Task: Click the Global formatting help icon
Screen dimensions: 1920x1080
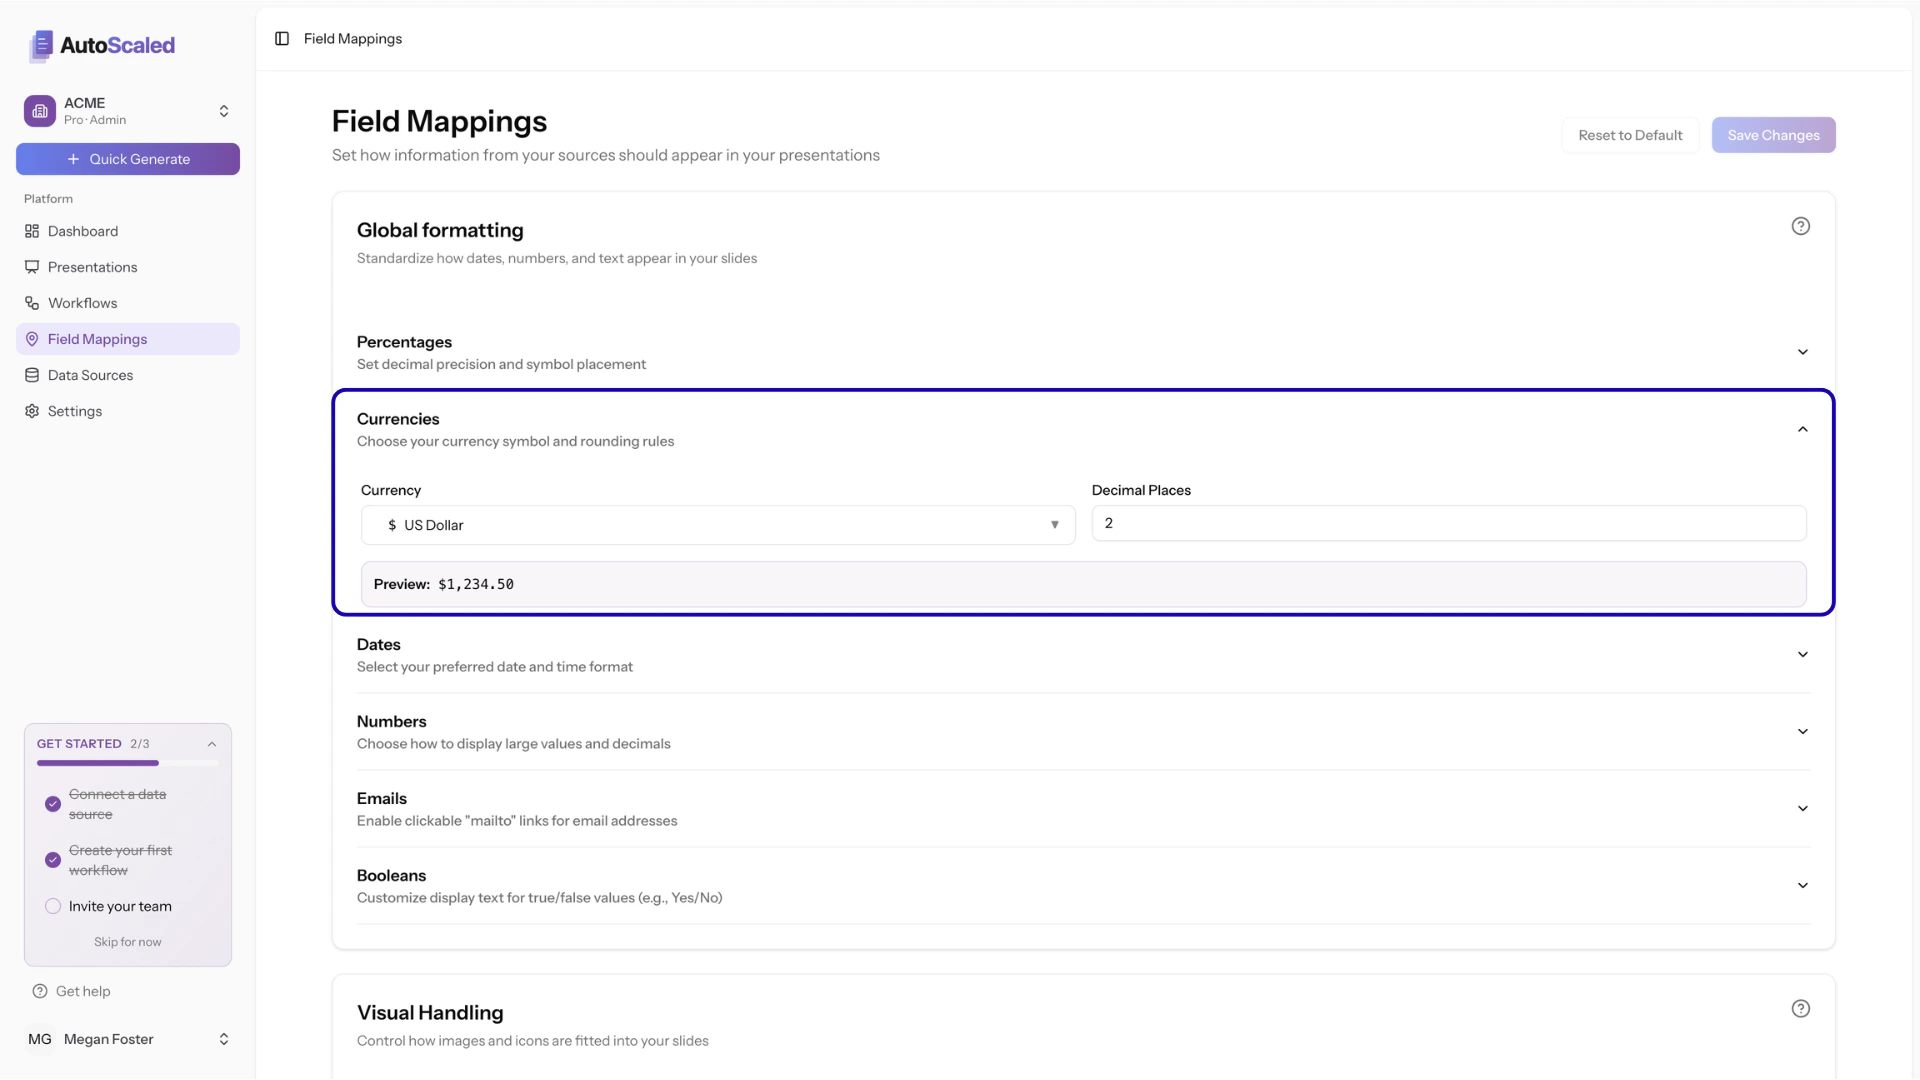Action: pos(1801,226)
